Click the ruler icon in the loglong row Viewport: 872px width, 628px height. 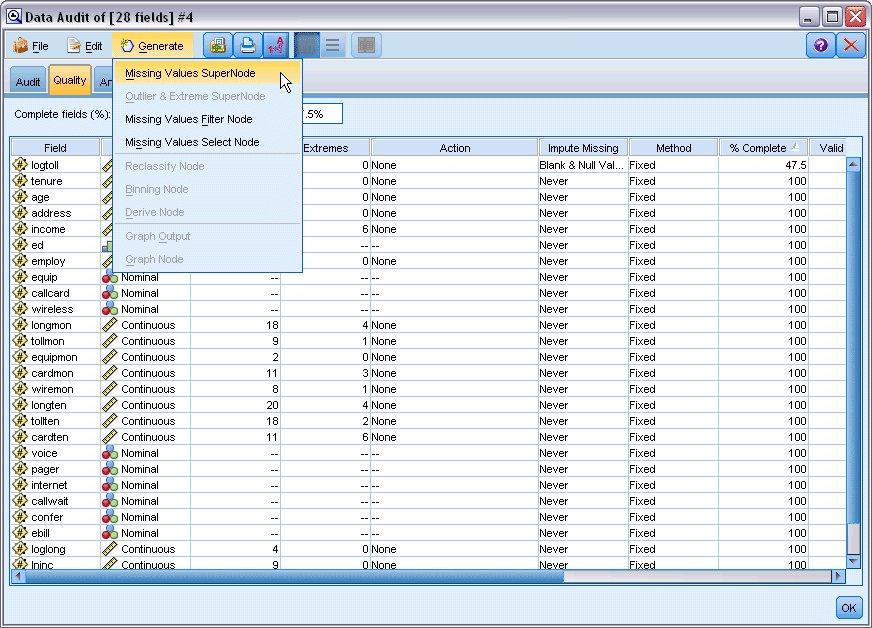tap(110, 549)
